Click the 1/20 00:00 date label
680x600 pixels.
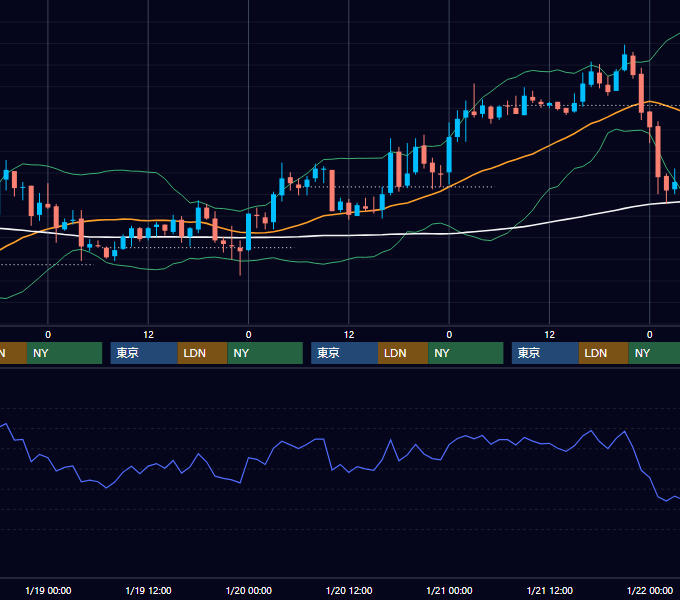pos(248,590)
